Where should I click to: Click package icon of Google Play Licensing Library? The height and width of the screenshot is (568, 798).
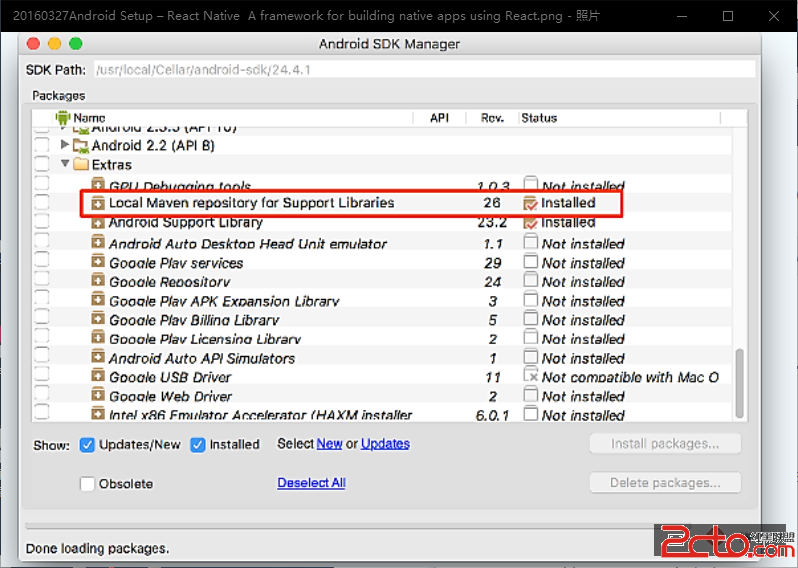[x=98, y=337]
